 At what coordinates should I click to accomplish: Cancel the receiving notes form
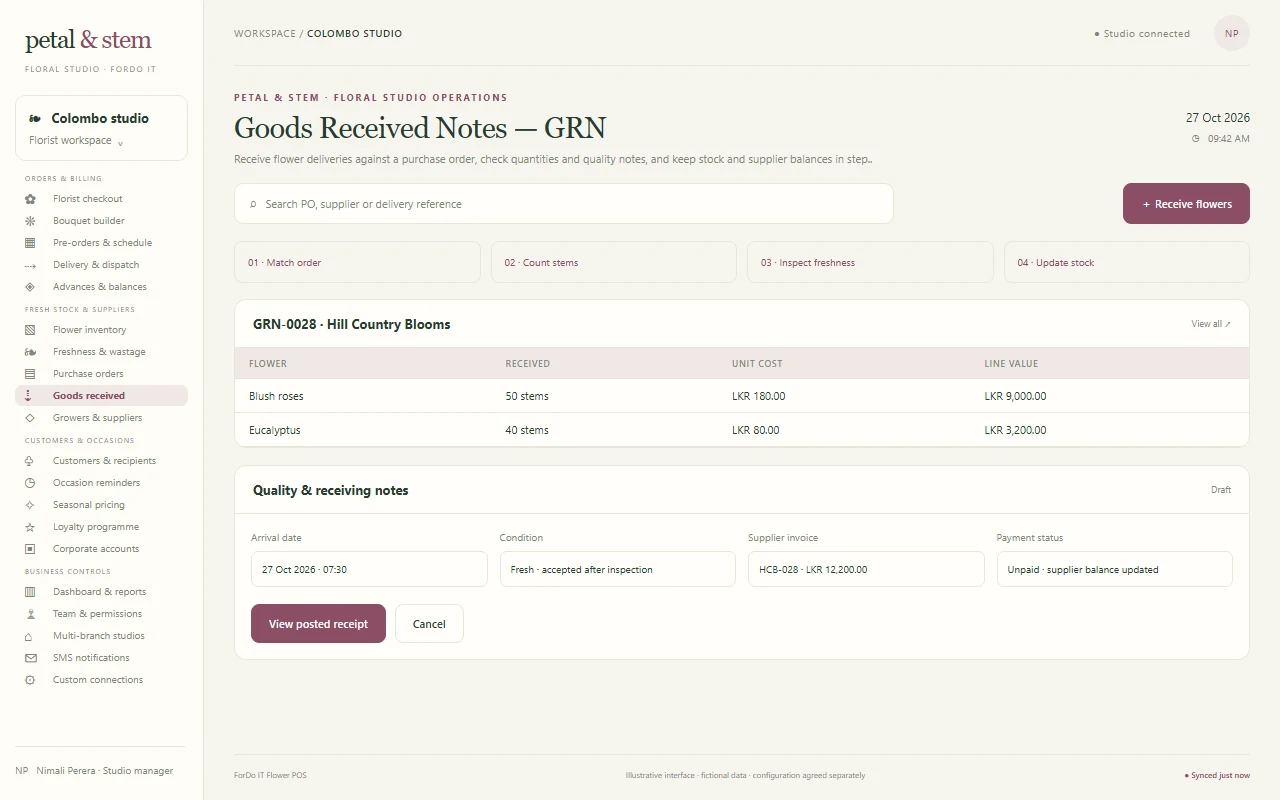429,624
